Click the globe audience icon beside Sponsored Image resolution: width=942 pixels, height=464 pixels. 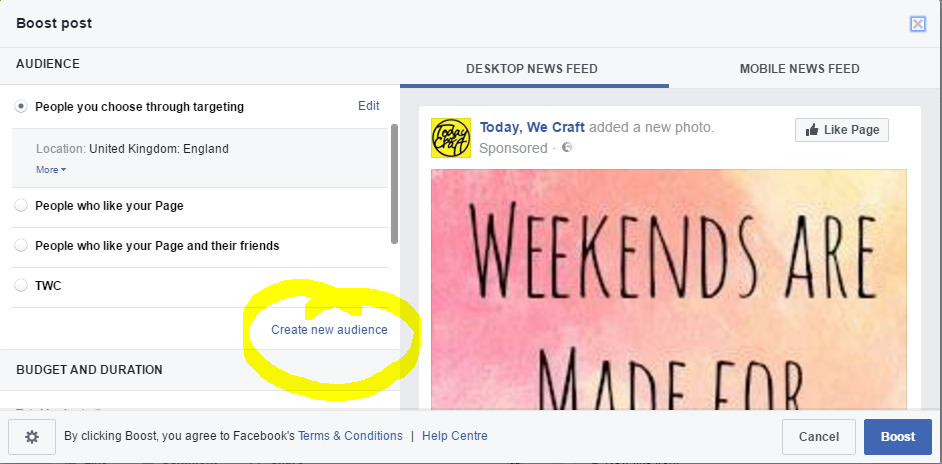click(x=567, y=147)
